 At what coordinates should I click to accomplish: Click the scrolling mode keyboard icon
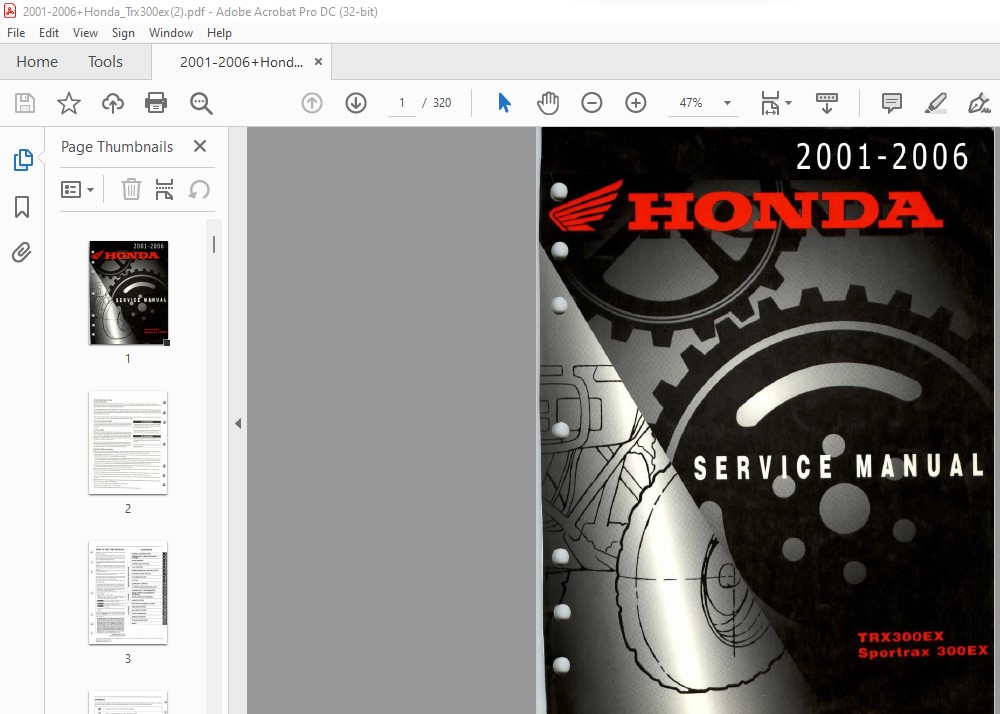[x=827, y=103]
